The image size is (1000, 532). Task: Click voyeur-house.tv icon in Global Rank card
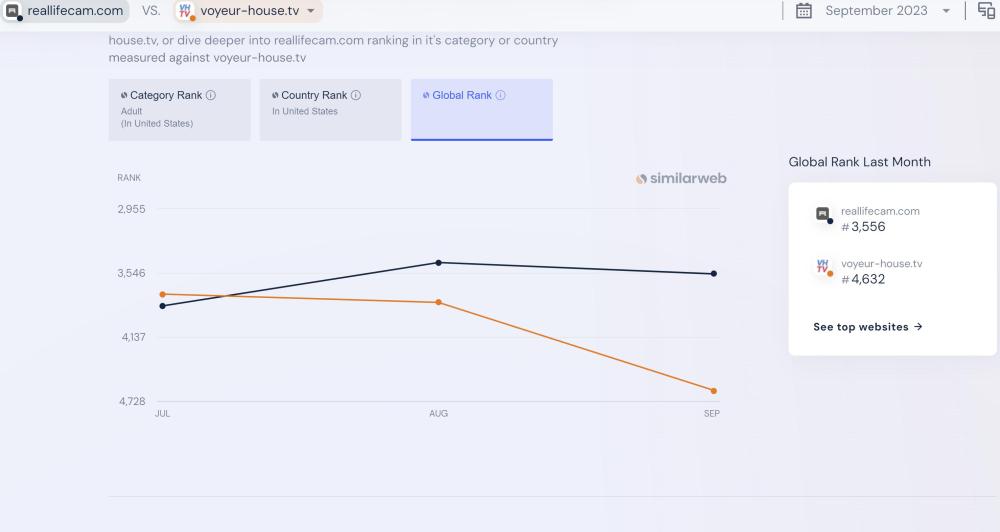click(823, 266)
